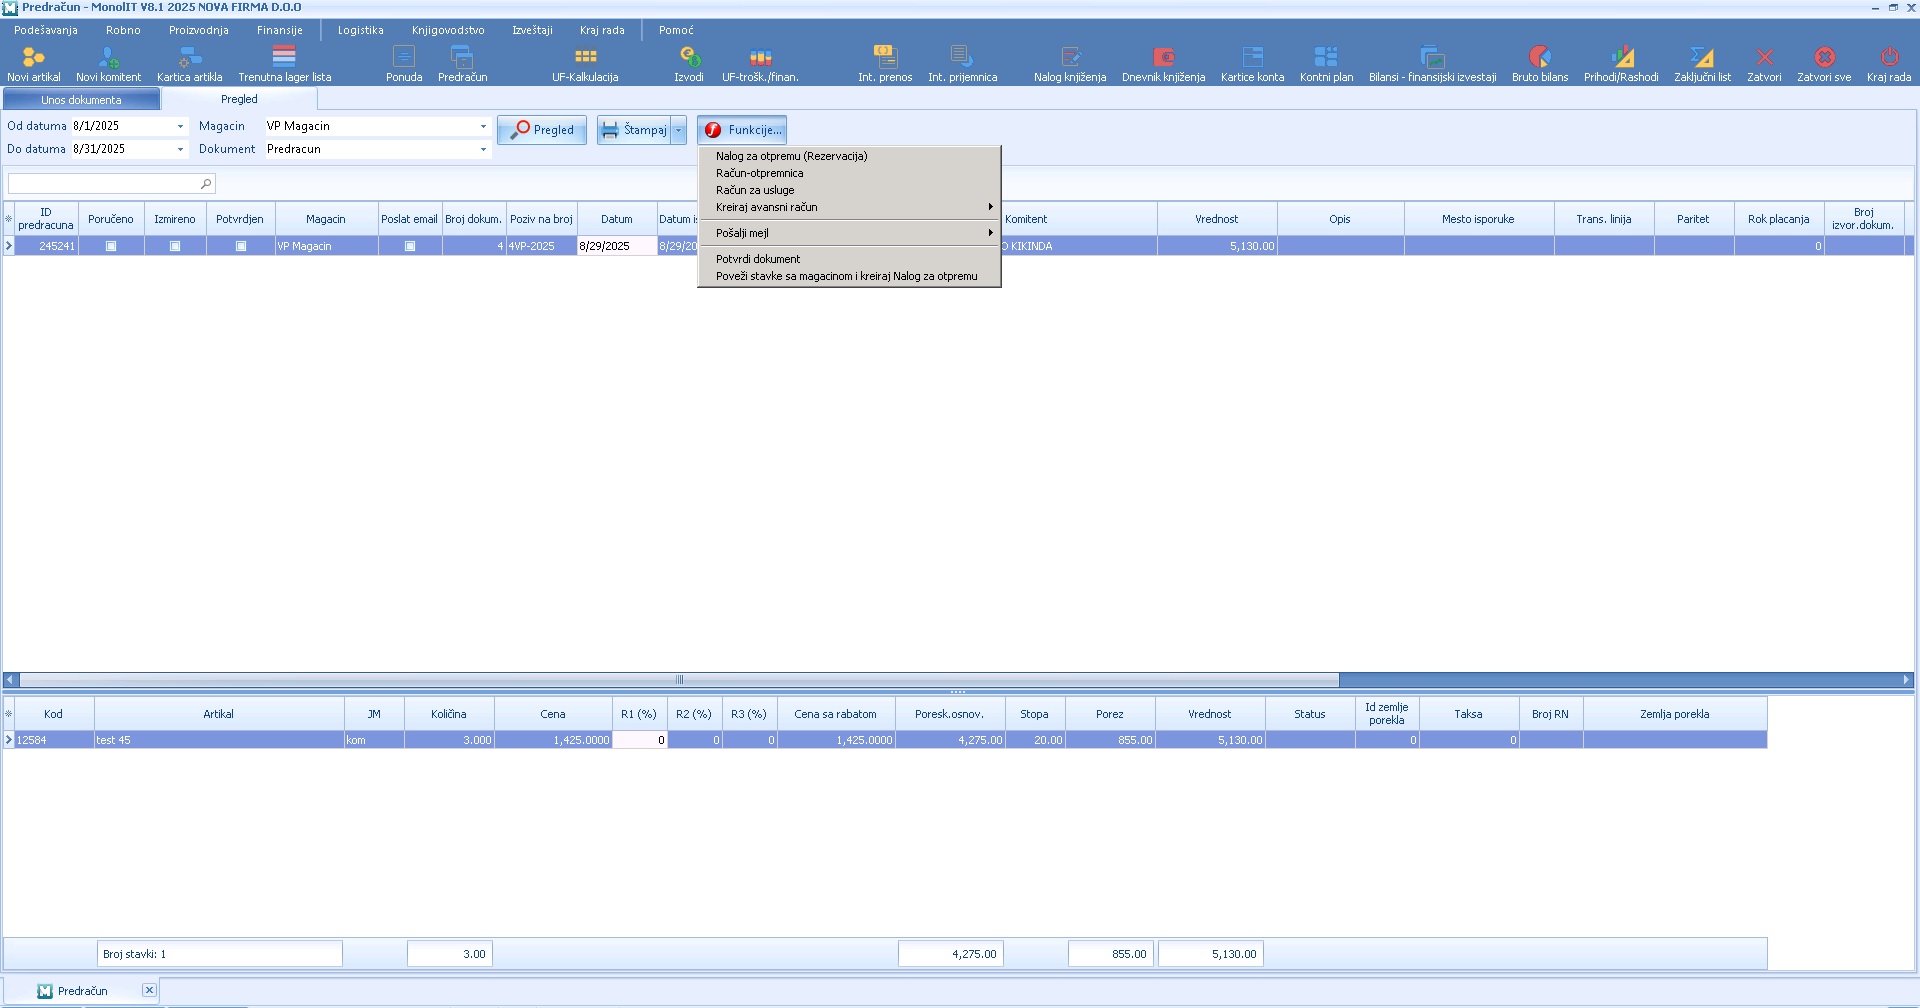Screen dimensions: 1920x1008
Task: Click the grid search input field
Action: click(x=104, y=184)
